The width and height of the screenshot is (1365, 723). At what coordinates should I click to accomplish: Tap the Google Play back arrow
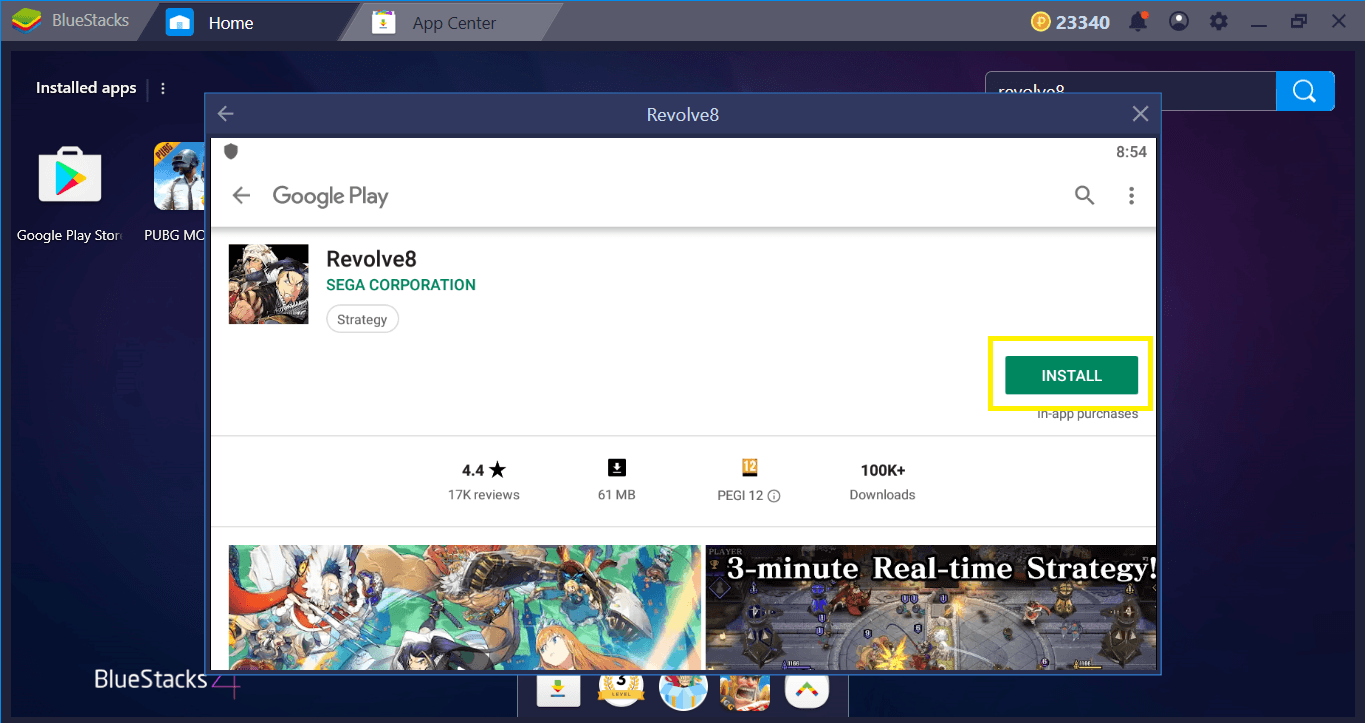pyautogui.click(x=241, y=196)
